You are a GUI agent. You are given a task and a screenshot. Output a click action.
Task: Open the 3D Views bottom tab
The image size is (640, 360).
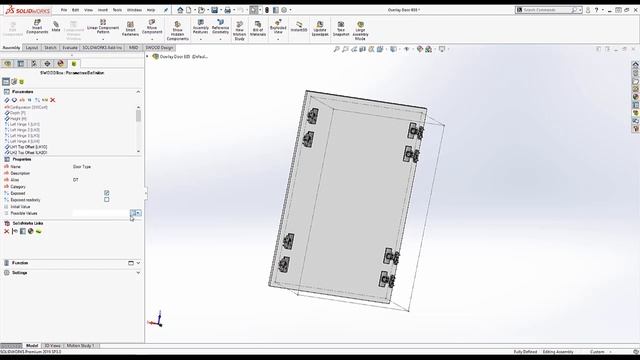52,346
